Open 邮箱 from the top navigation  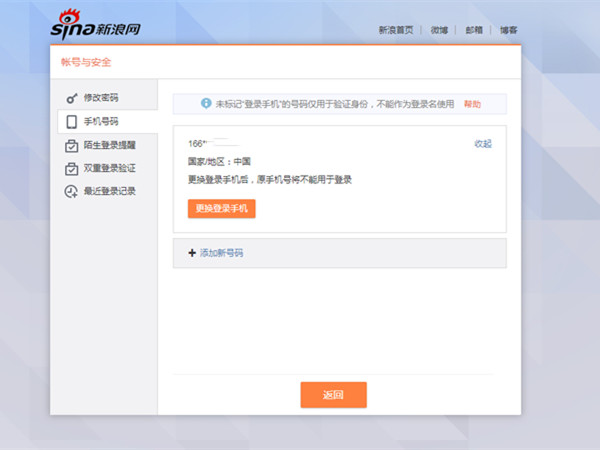click(473, 30)
